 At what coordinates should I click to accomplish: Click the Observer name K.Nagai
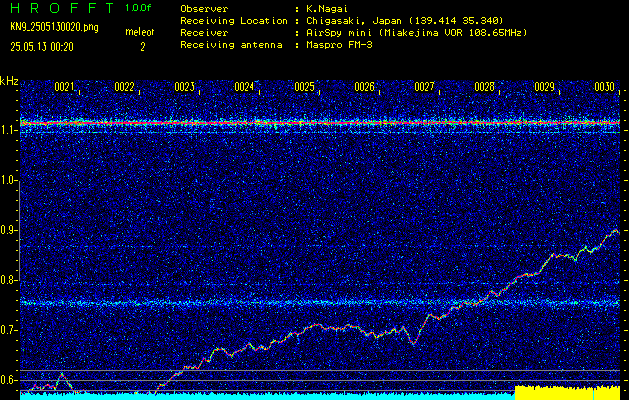[x=327, y=9]
